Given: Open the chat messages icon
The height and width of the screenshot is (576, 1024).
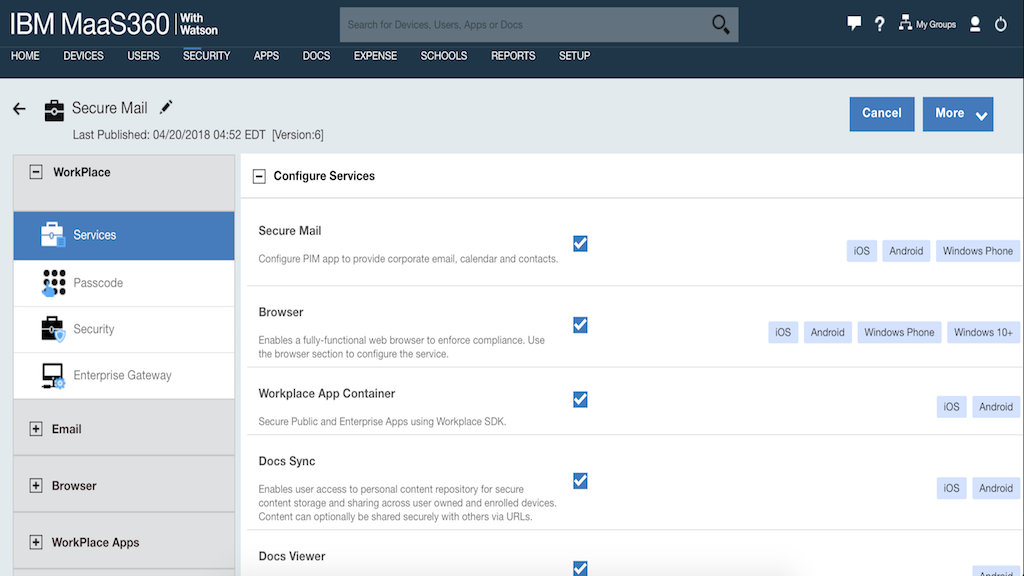Looking at the screenshot, I should click(854, 24).
